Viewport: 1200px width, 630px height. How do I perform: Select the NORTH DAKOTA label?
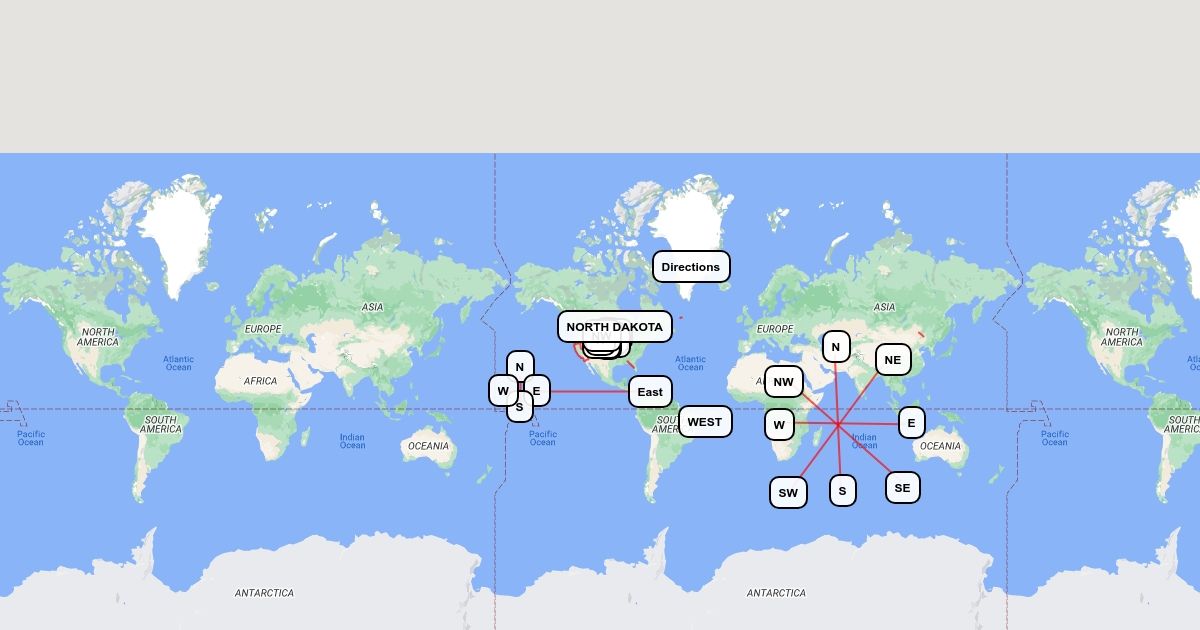tap(614, 327)
